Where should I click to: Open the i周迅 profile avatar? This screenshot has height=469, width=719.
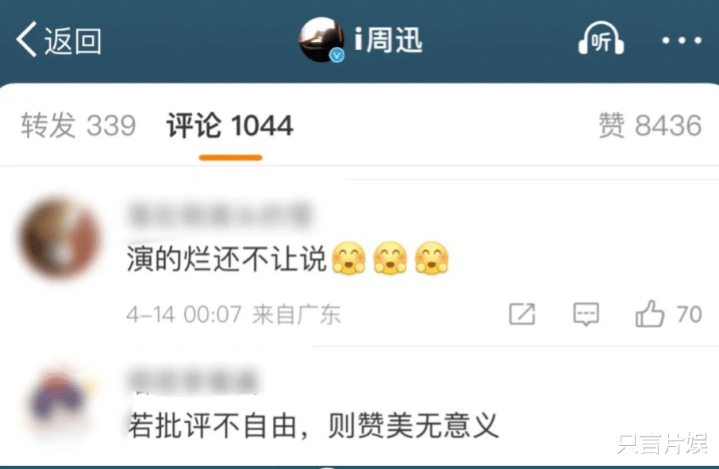(321, 40)
